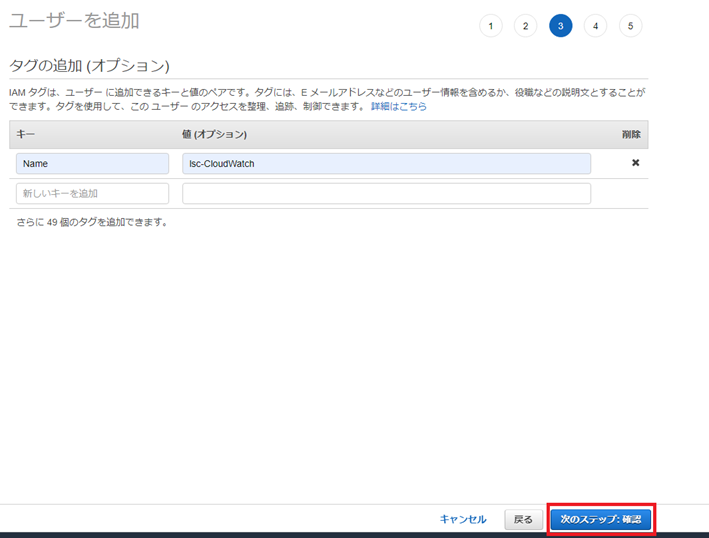Jump to wizard step 5 circle

630,26
